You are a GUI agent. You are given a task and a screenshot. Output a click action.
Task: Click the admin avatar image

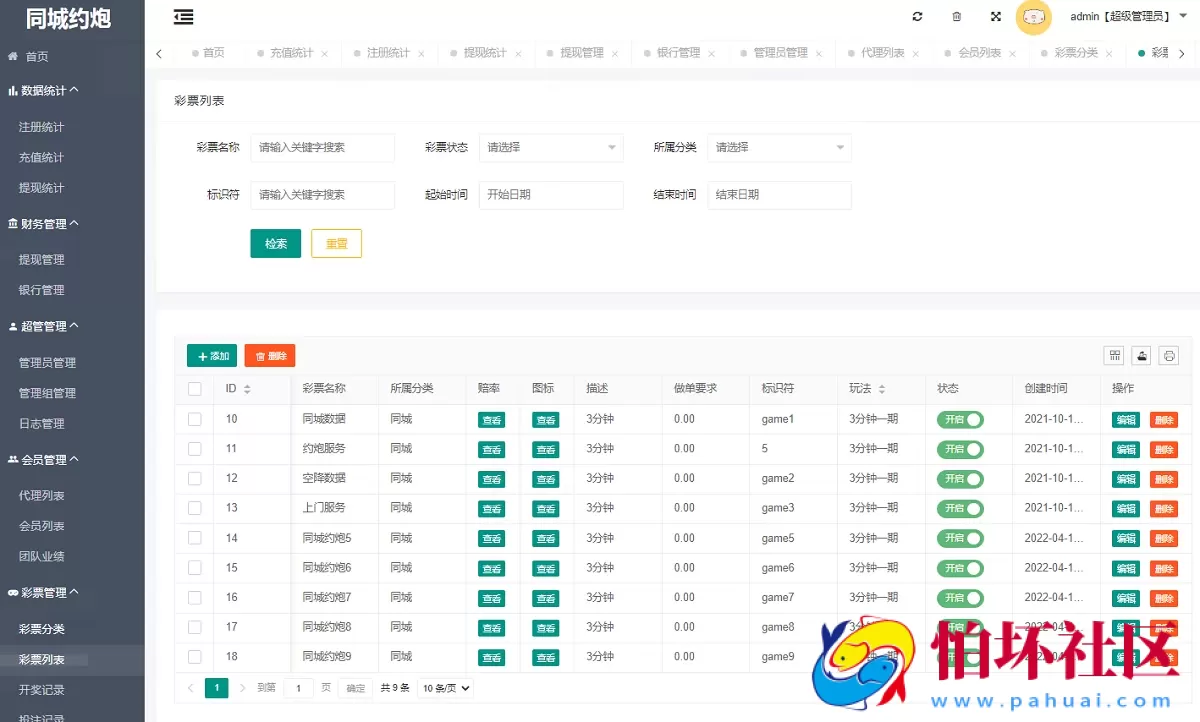[1034, 17]
